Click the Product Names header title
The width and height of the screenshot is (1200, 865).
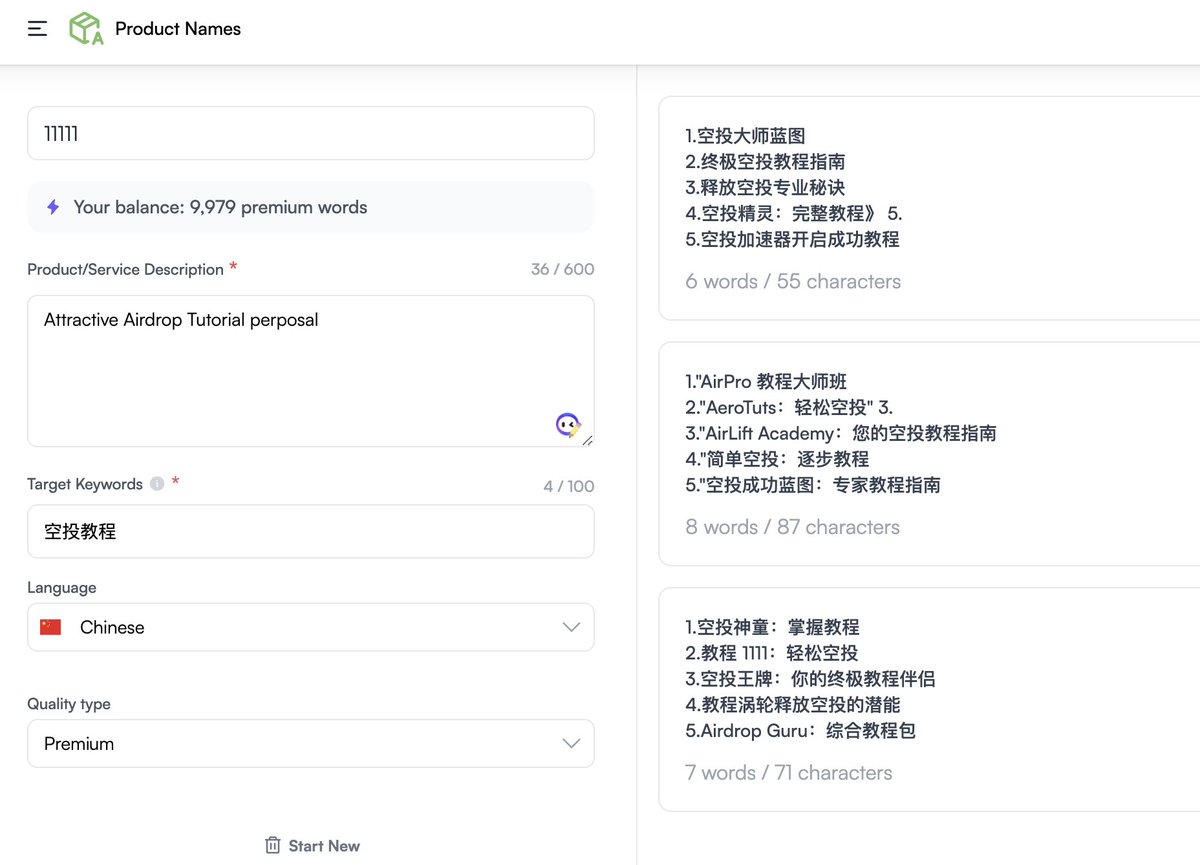pos(178,28)
